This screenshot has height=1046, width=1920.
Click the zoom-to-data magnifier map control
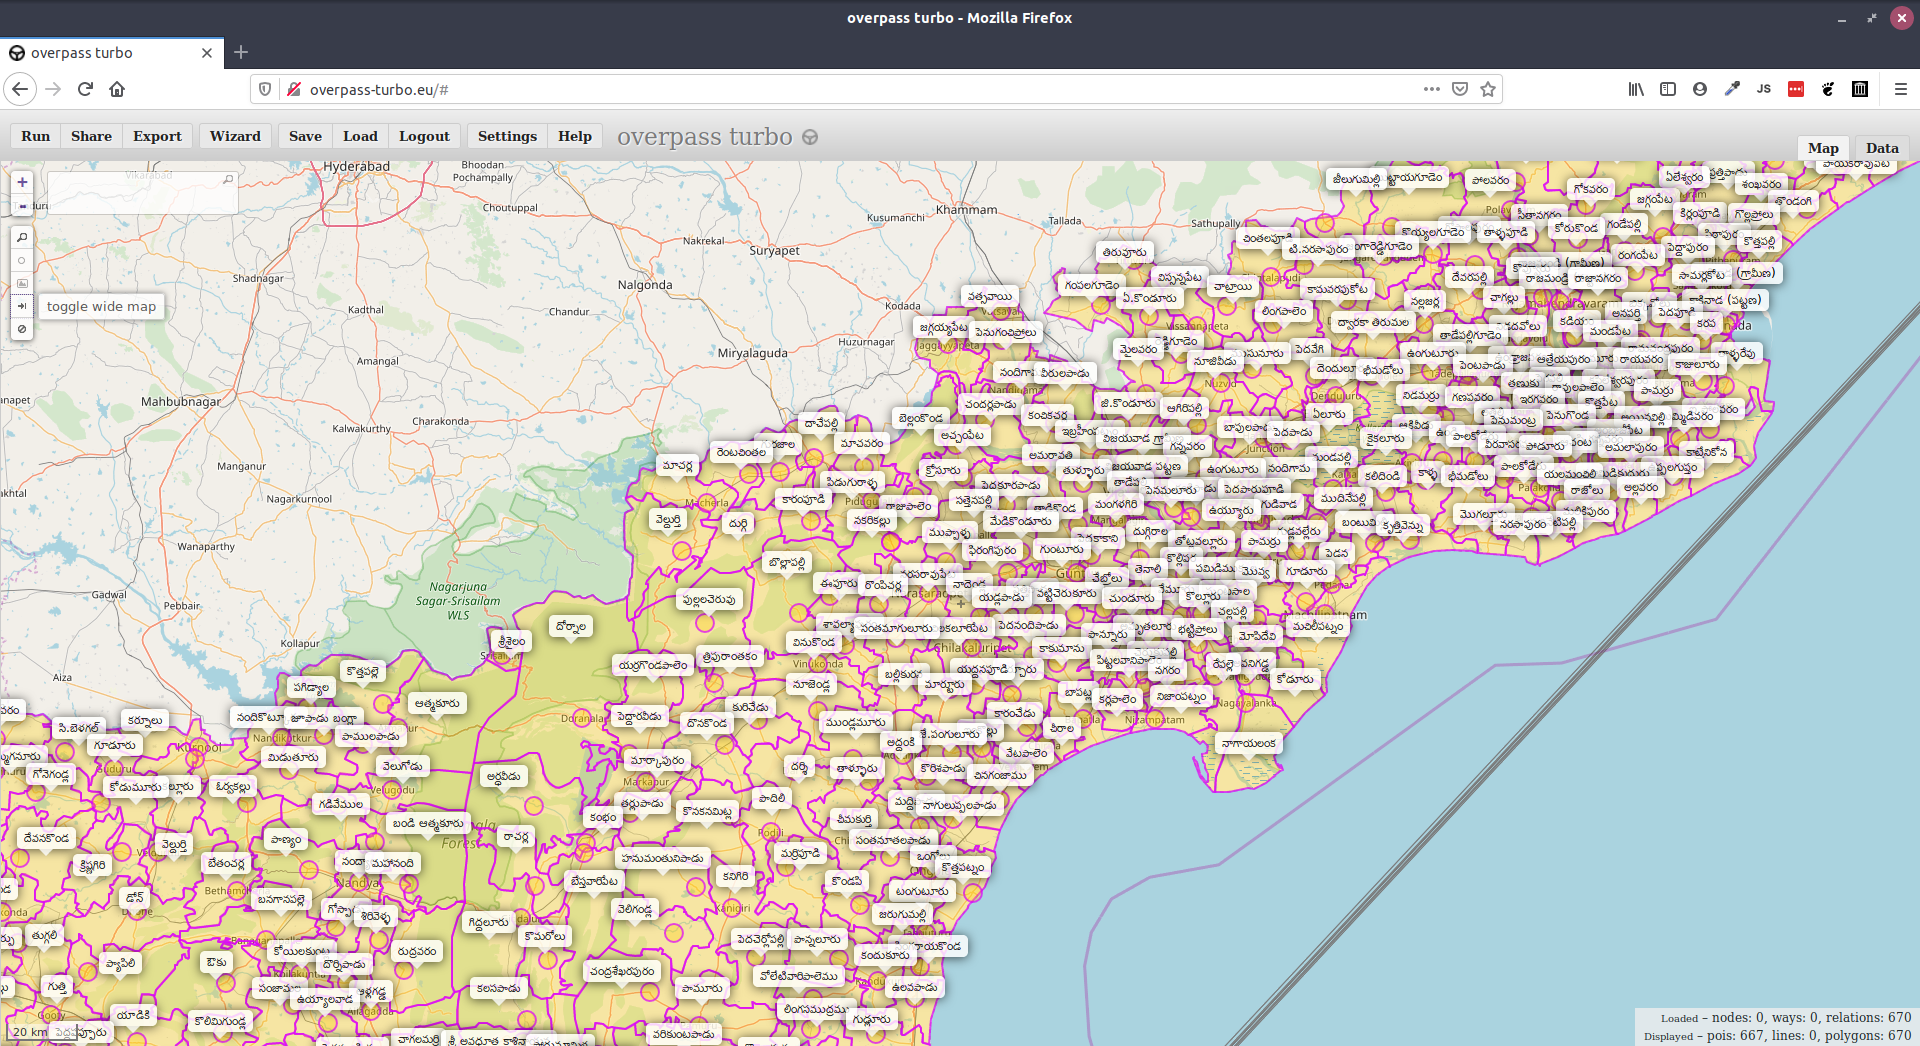[22, 238]
